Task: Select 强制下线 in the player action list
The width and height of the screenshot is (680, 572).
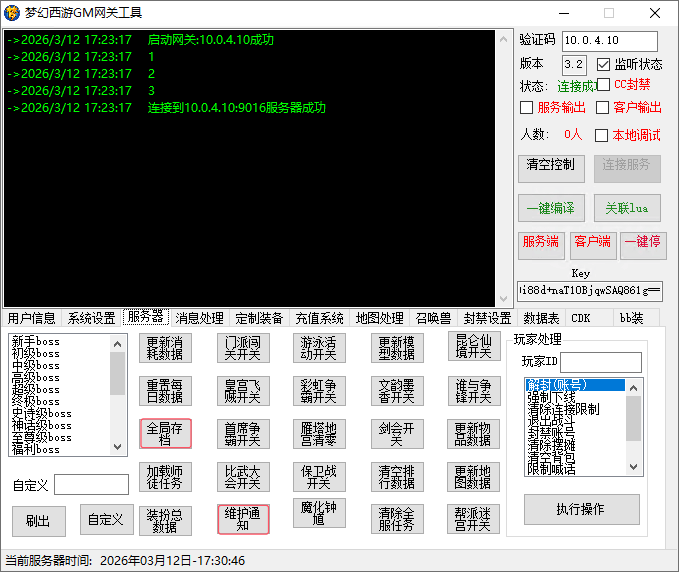Action: point(550,397)
